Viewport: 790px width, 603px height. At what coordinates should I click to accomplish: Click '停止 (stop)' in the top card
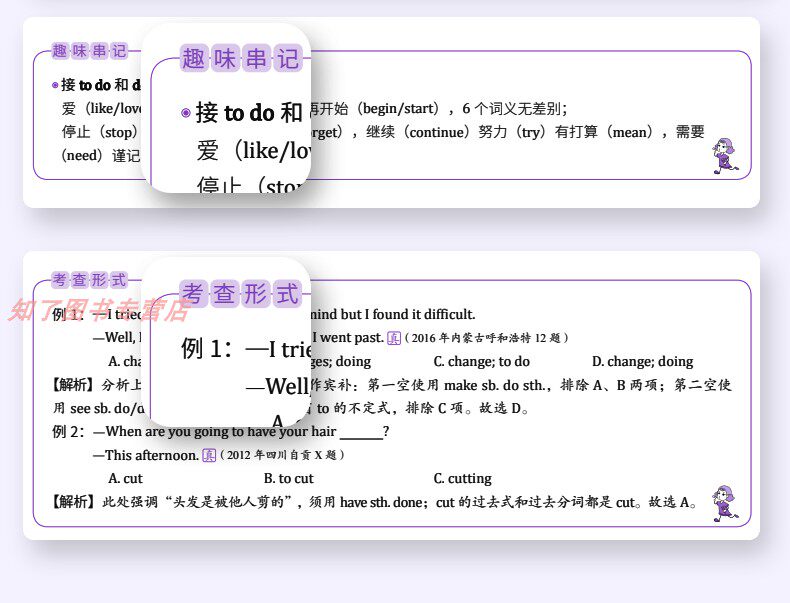(99, 132)
